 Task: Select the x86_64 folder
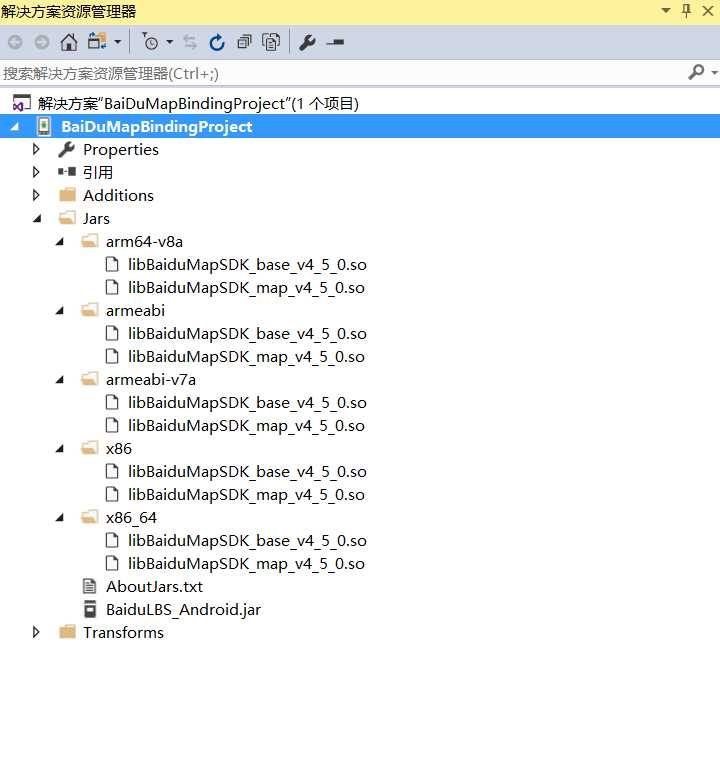click(x=132, y=518)
